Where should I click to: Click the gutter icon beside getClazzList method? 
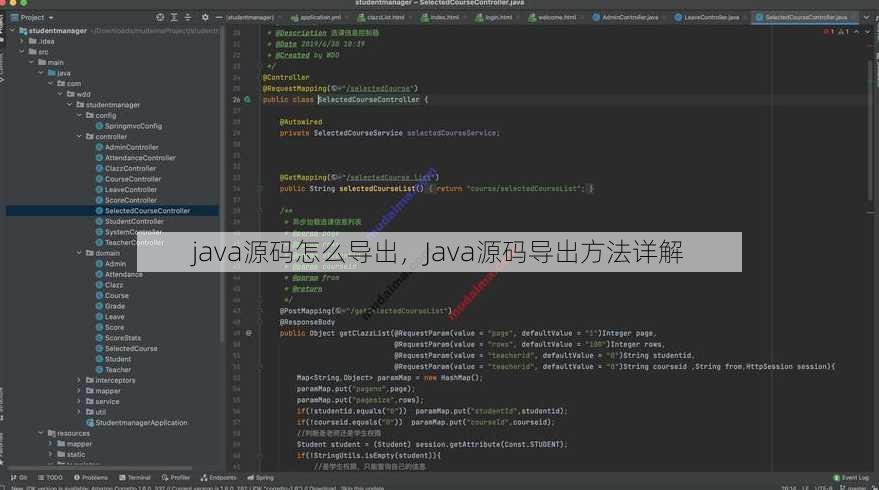click(248, 333)
